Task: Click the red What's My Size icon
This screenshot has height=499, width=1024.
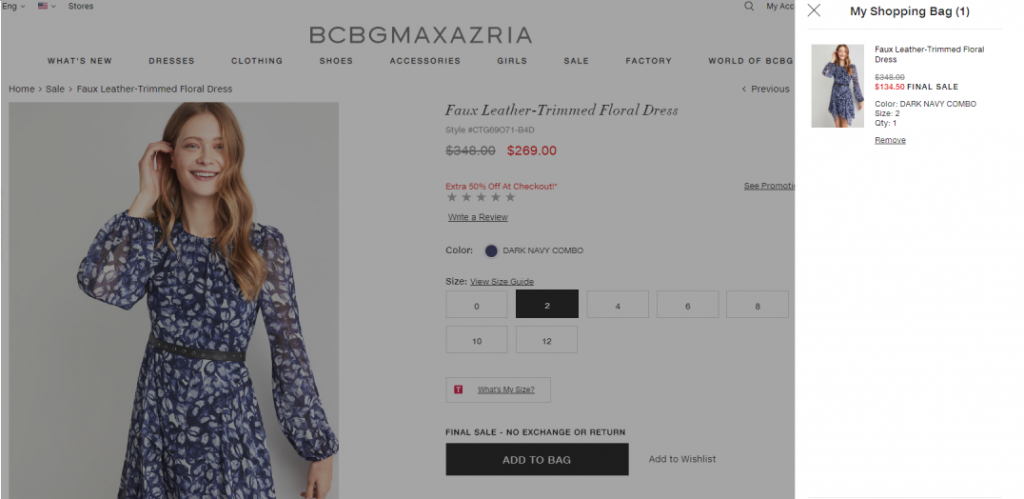Action: point(458,389)
